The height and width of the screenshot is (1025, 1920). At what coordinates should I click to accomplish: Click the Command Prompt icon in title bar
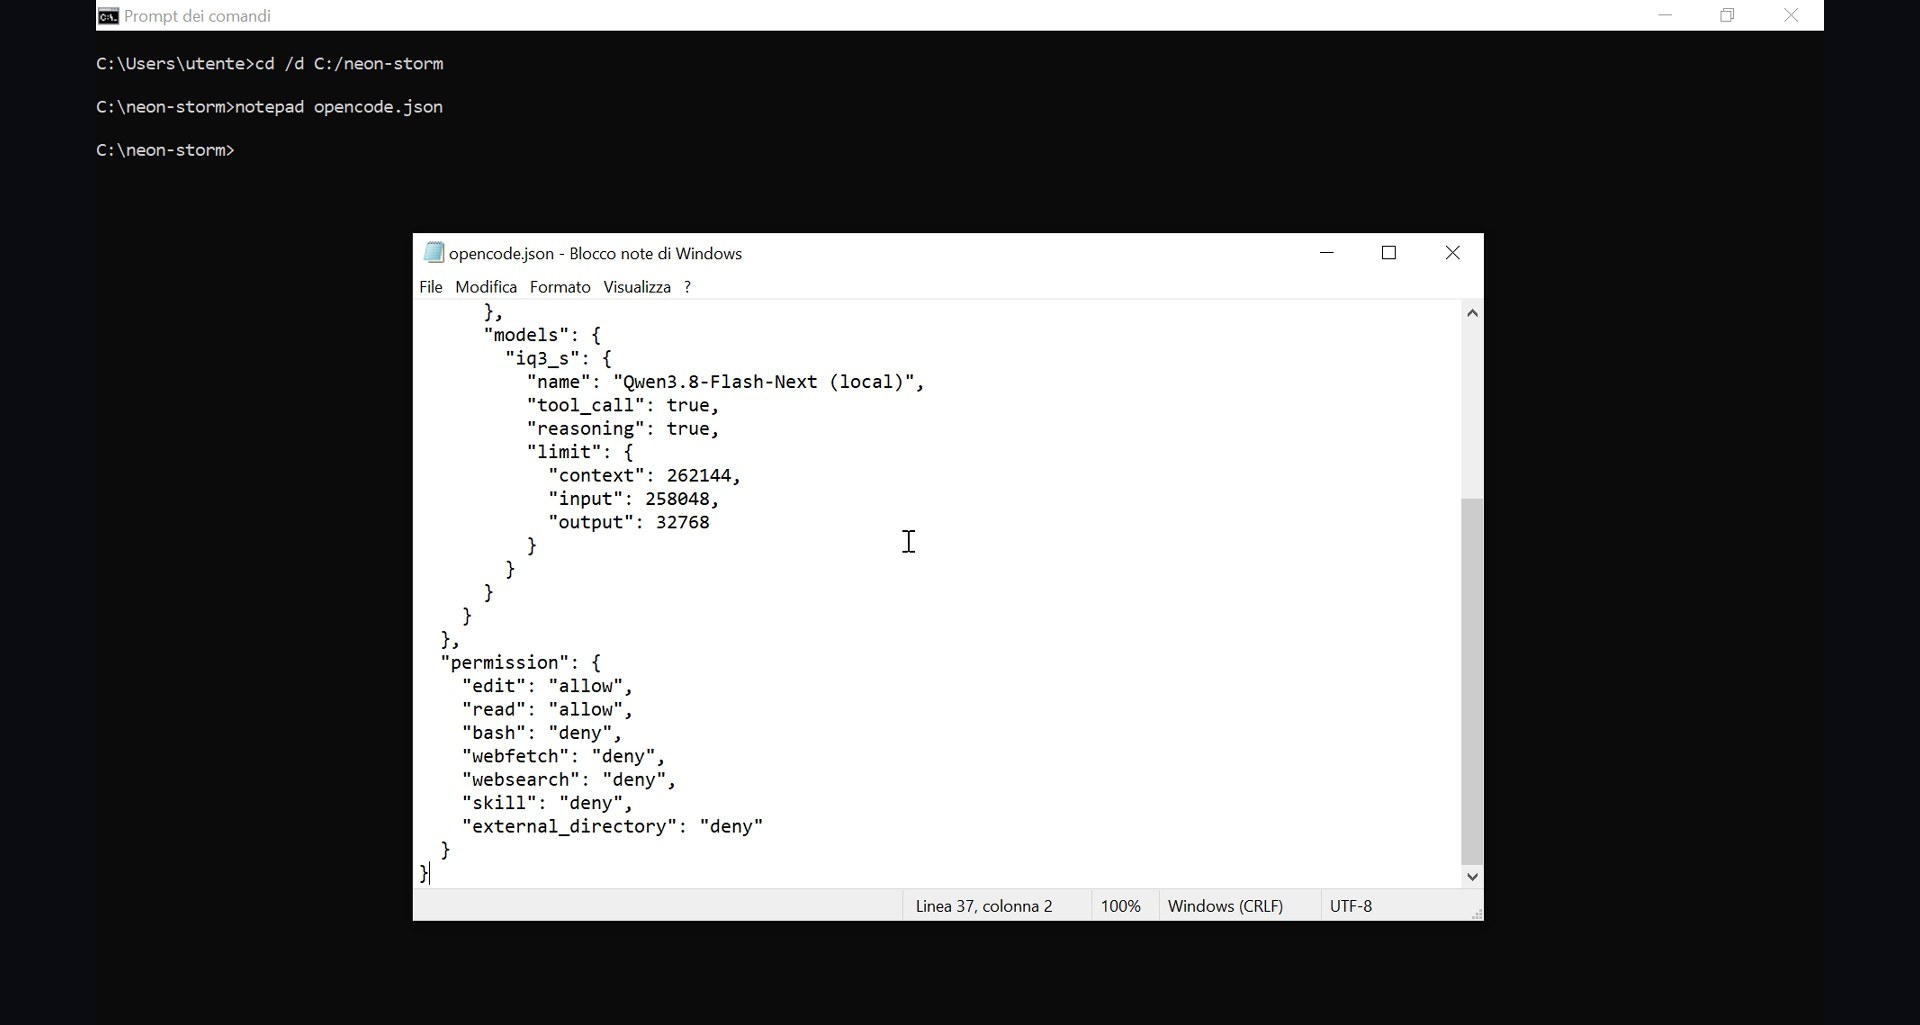coord(108,16)
